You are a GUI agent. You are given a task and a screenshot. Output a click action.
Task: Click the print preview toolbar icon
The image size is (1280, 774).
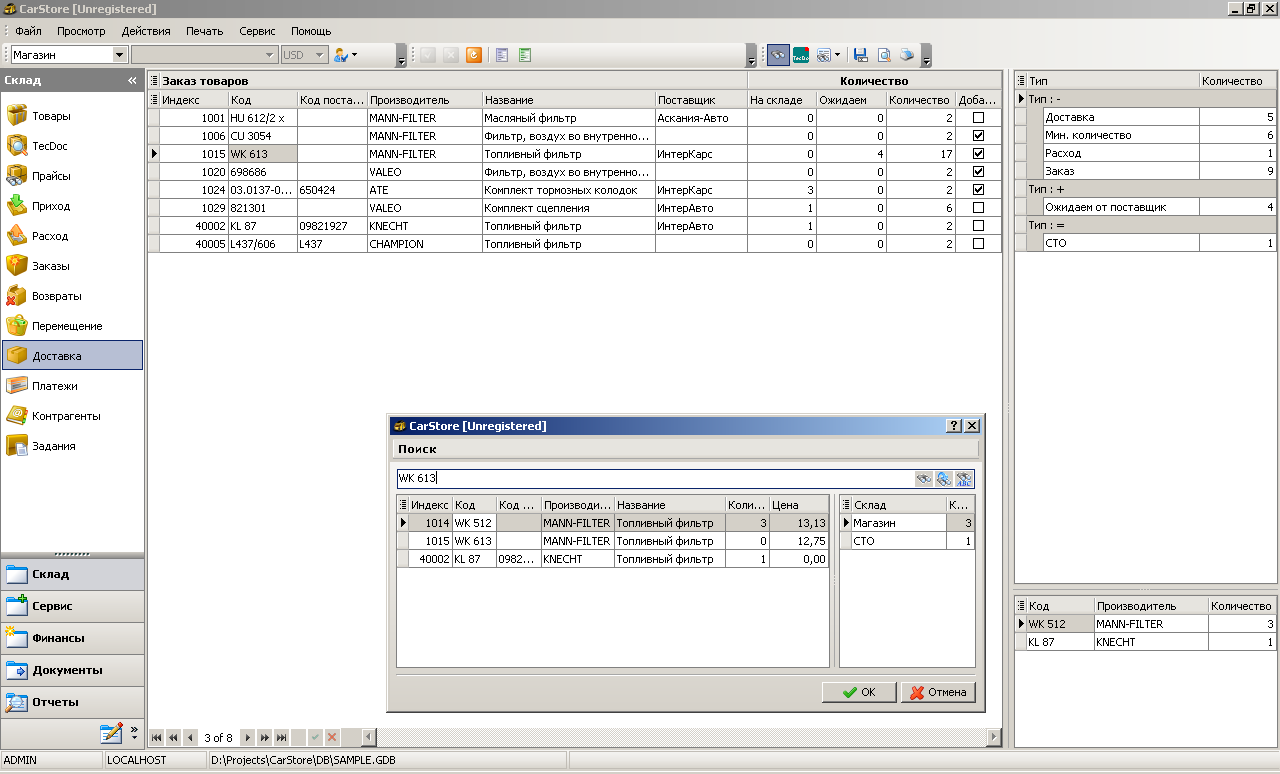coord(884,55)
